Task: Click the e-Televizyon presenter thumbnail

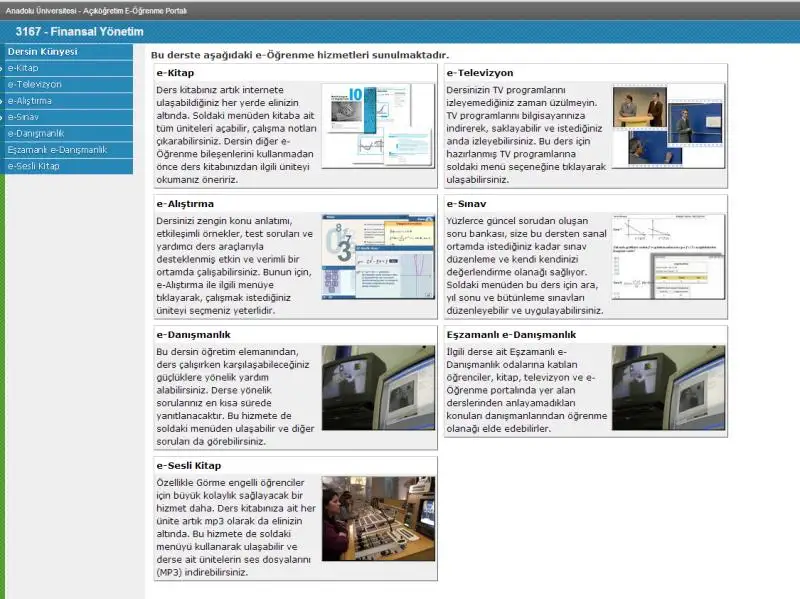Action: pyautogui.click(x=668, y=125)
